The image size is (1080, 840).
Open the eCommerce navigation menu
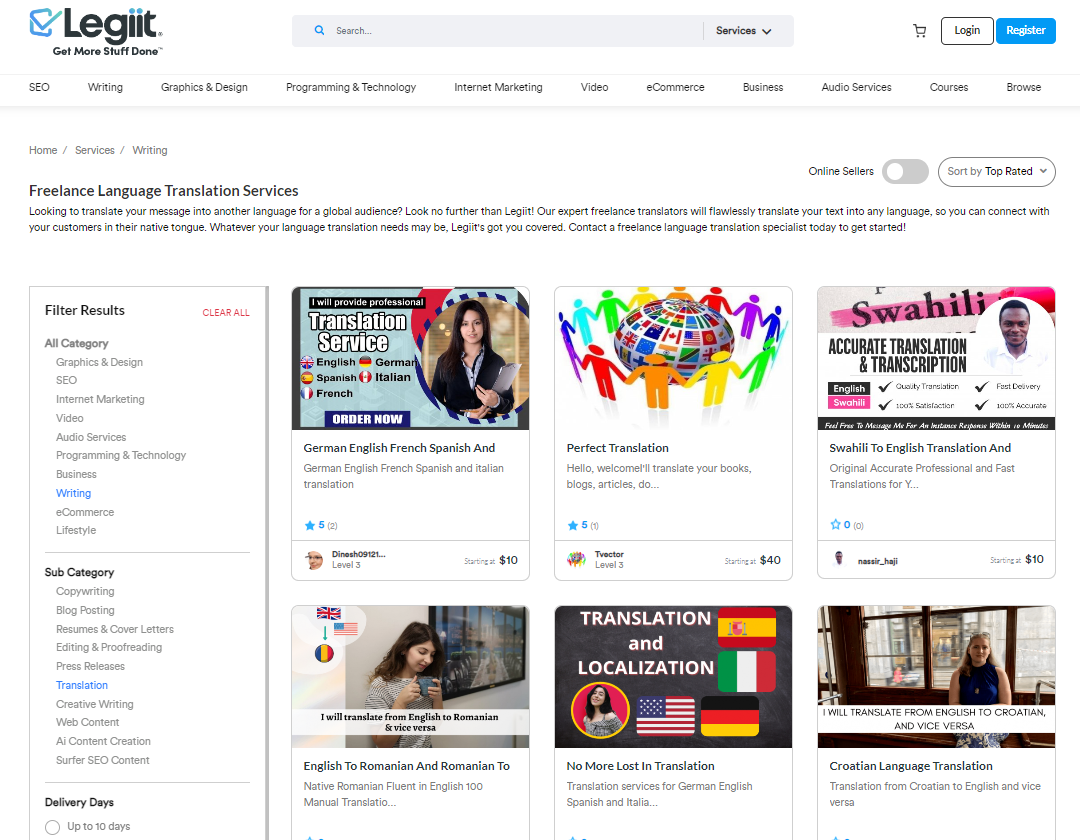pos(676,87)
